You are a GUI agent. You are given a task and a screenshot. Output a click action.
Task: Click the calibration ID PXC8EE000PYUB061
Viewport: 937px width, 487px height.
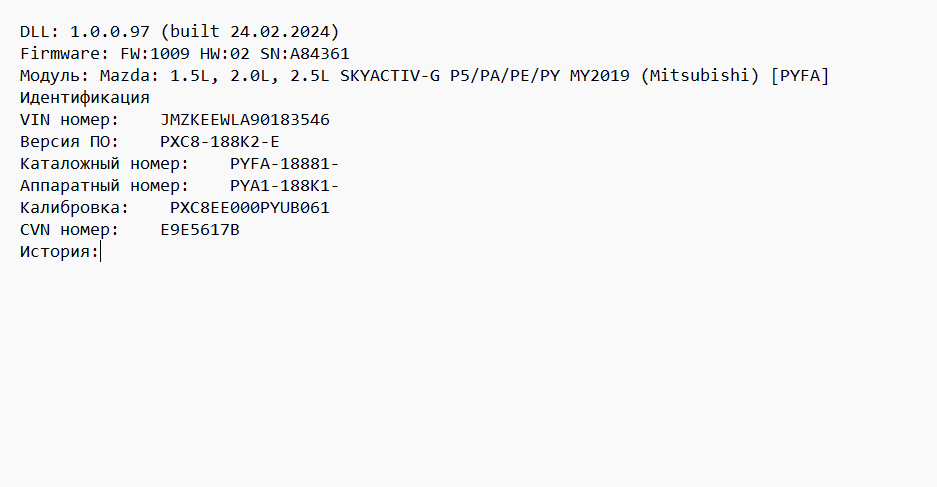click(x=250, y=208)
